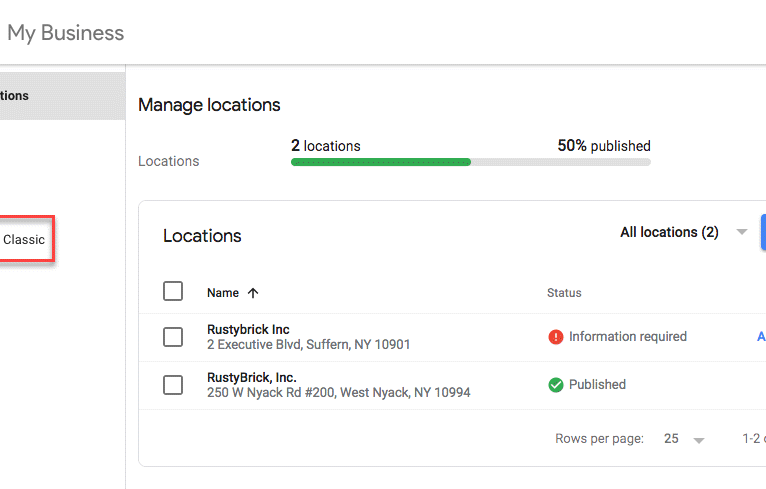Open the Classic item in the sidebar
The image size is (766, 489).
24,240
